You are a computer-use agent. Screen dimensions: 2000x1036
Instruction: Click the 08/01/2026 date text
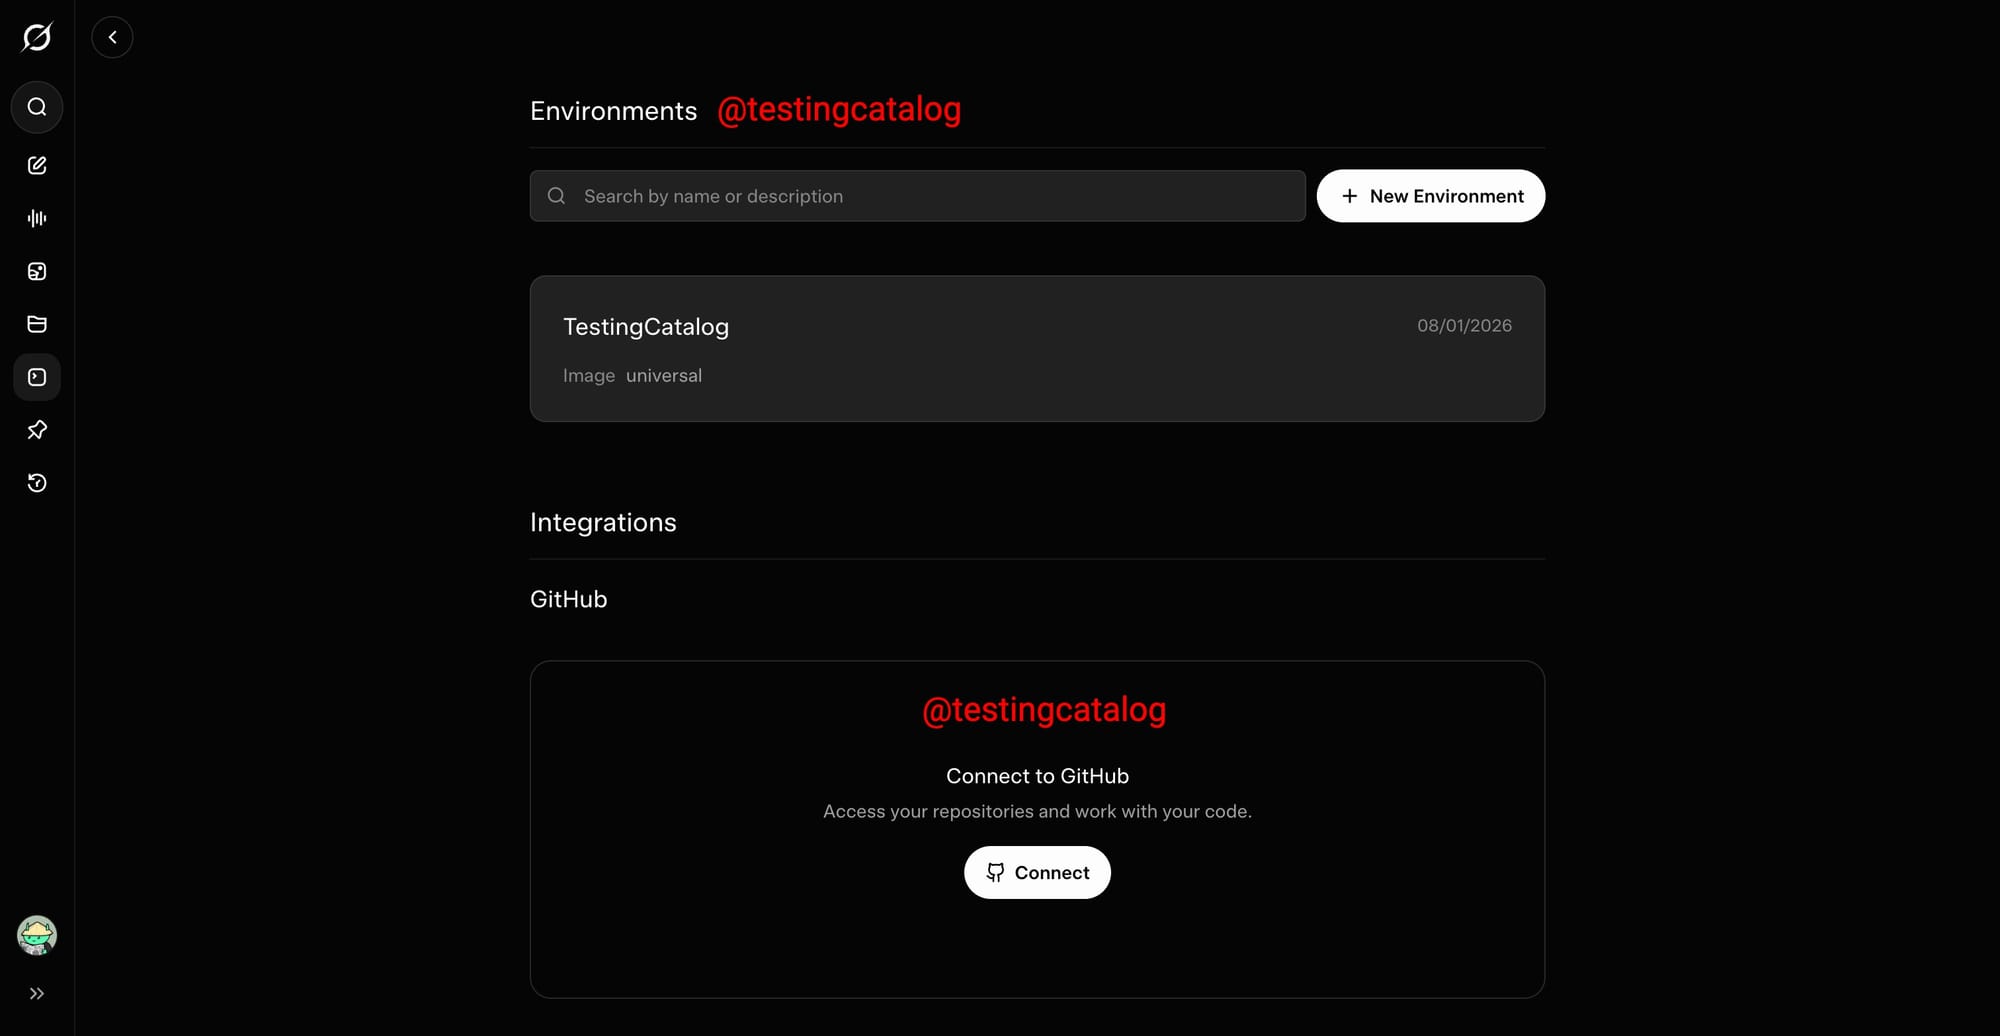coord(1464,325)
